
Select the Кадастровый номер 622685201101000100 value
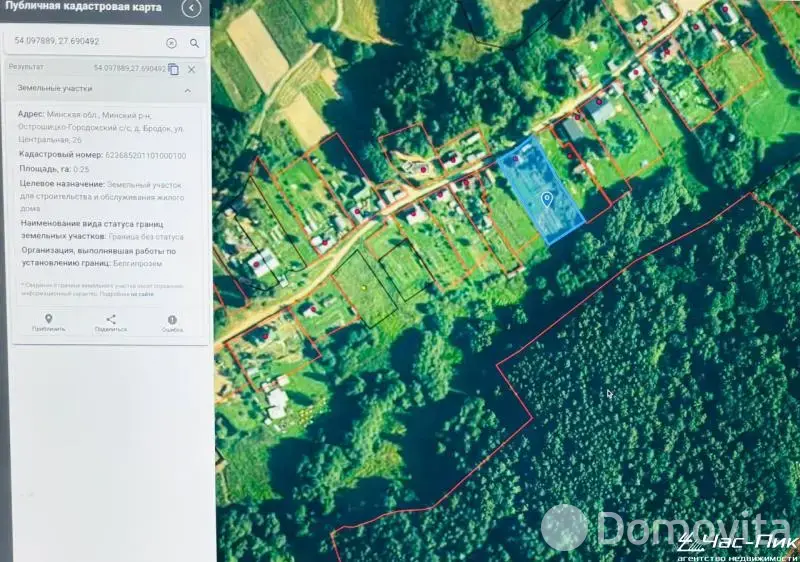coord(146,156)
